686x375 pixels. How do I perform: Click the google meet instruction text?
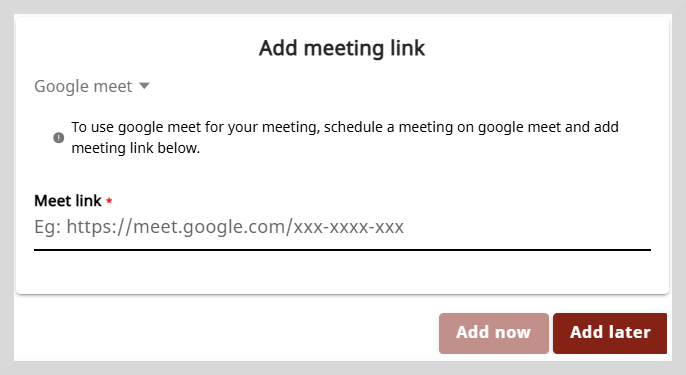pyautogui.click(x=345, y=137)
